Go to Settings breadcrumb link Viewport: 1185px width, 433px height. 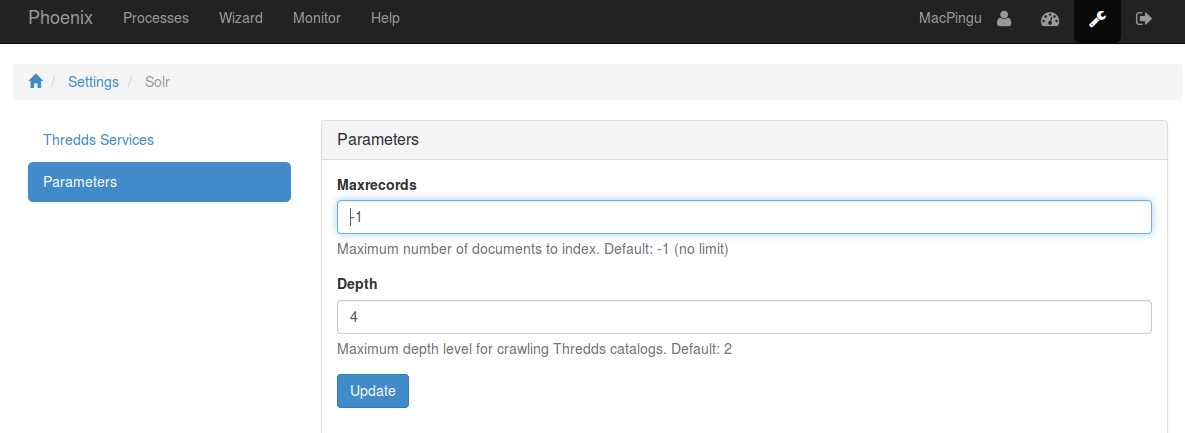click(x=93, y=82)
